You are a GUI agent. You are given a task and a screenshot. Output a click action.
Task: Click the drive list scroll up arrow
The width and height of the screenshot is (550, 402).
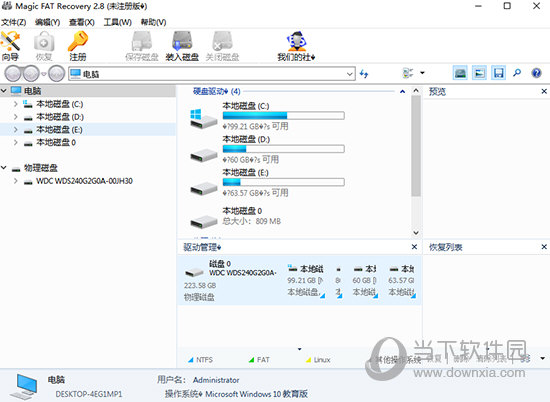tap(416, 91)
